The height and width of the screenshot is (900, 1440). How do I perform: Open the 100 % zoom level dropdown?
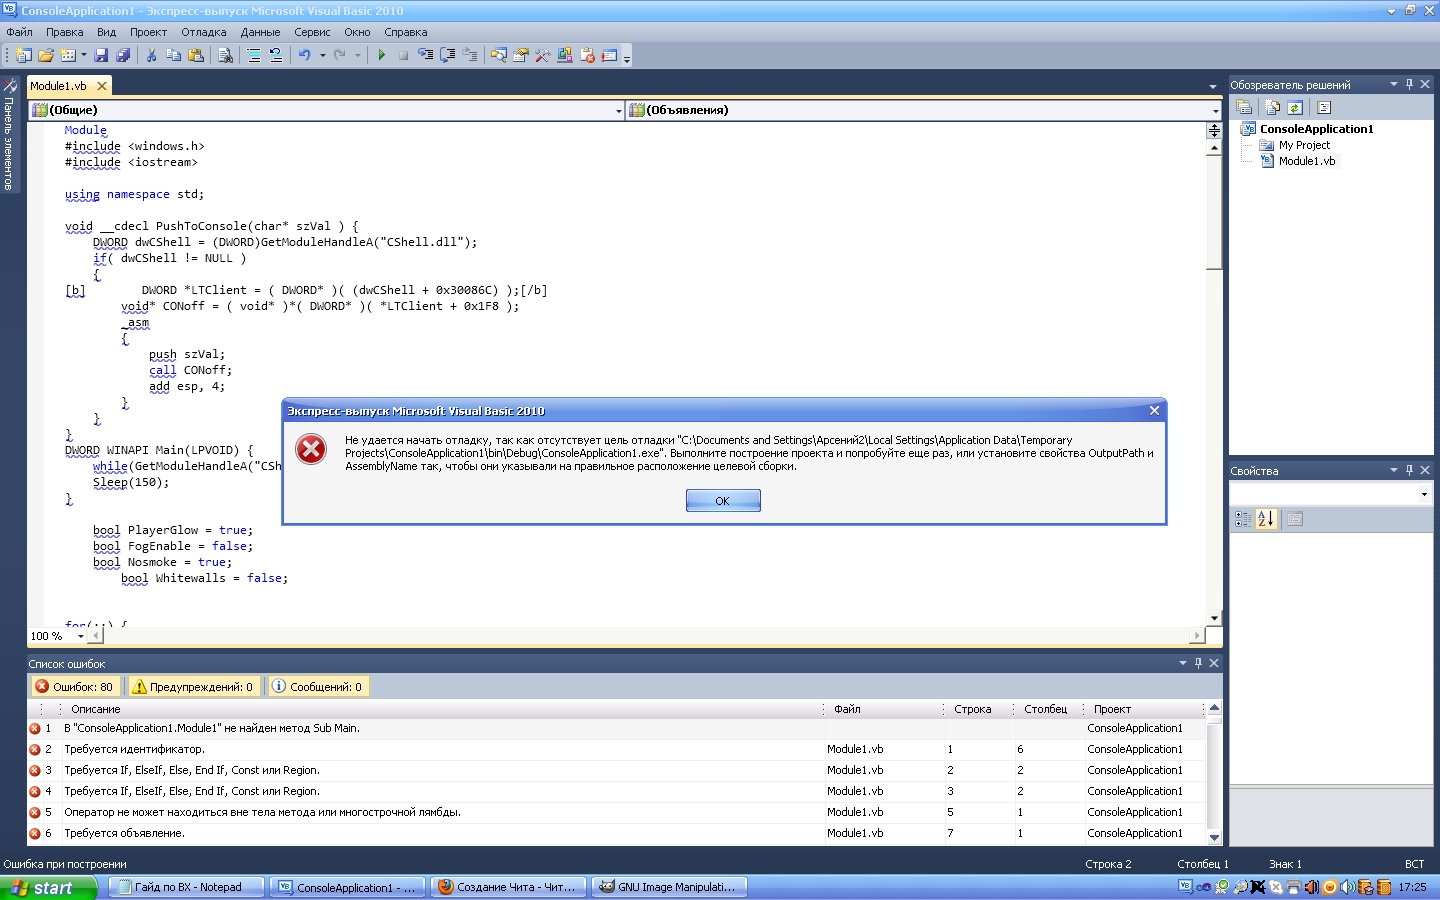(x=80, y=636)
